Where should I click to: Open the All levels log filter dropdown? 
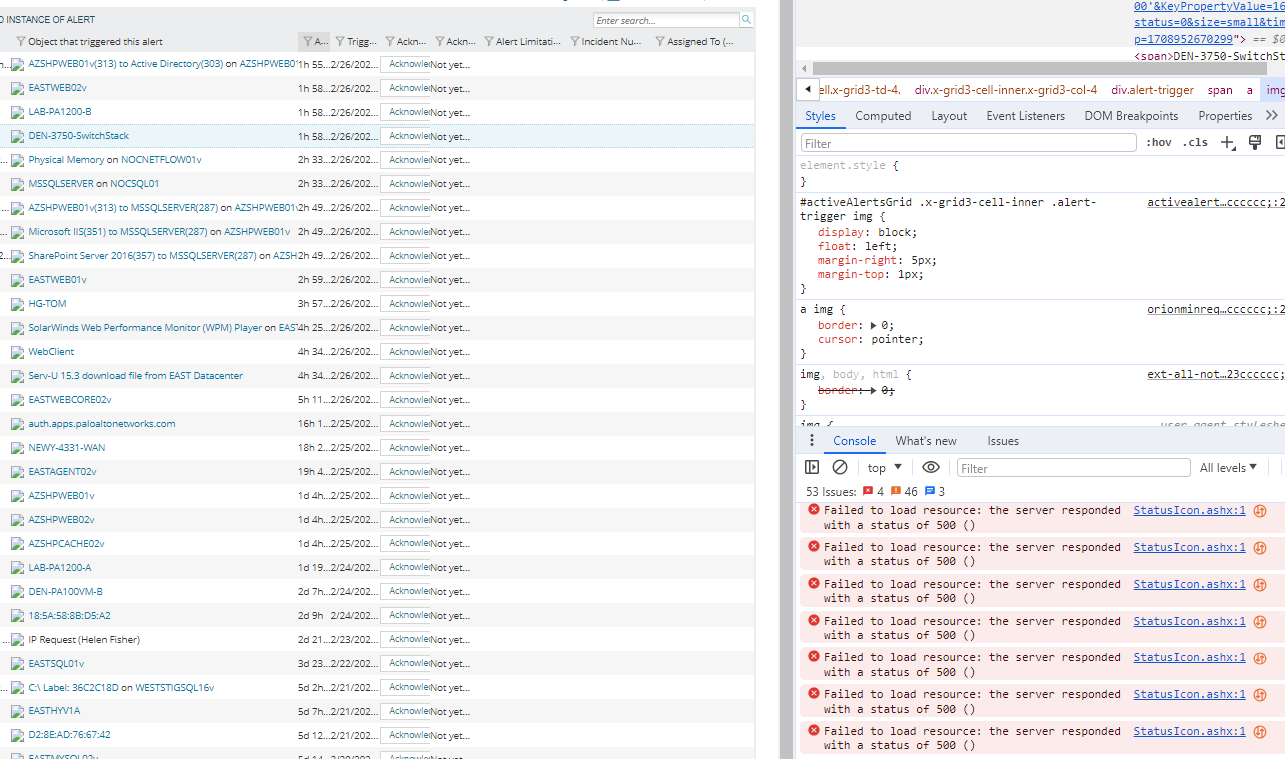1227,468
